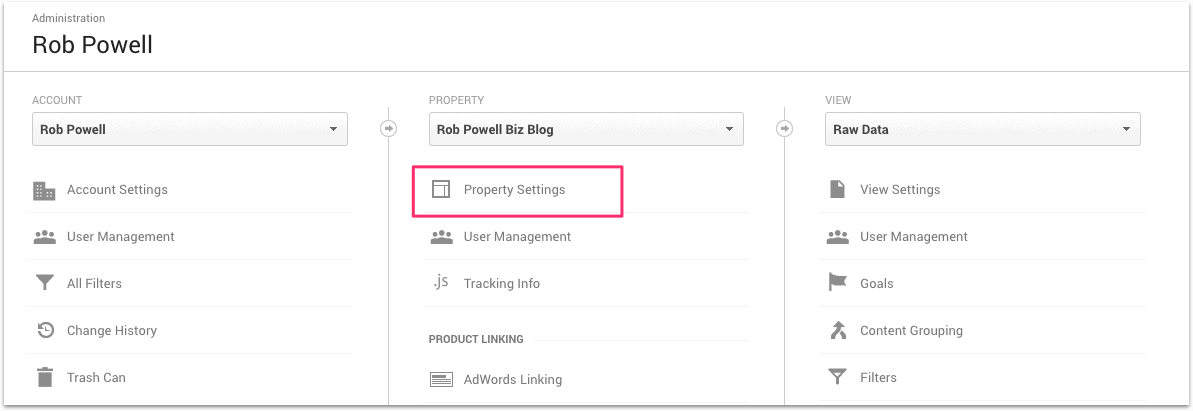Open the Raw Data view dropdown

(982, 129)
